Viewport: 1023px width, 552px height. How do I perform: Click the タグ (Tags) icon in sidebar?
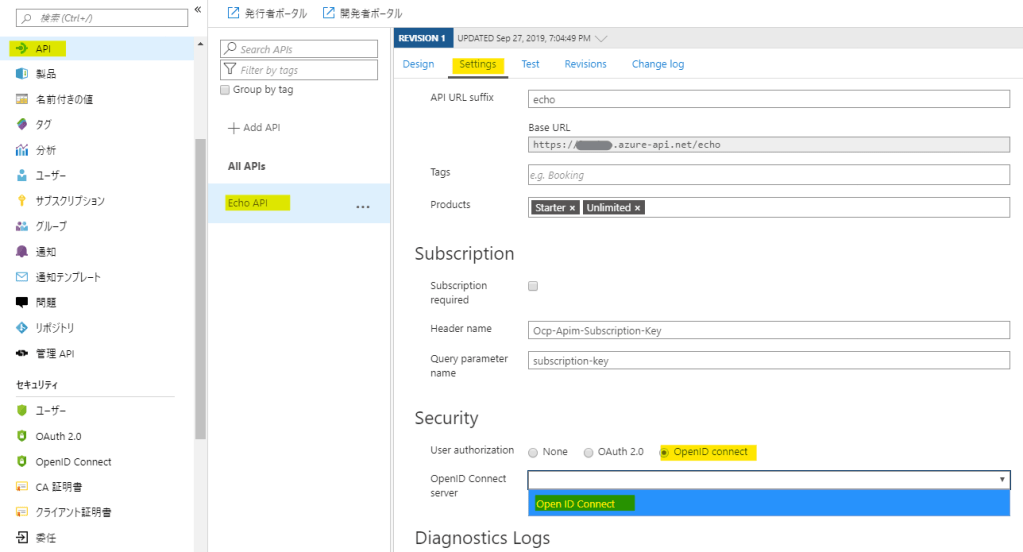point(21,125)
